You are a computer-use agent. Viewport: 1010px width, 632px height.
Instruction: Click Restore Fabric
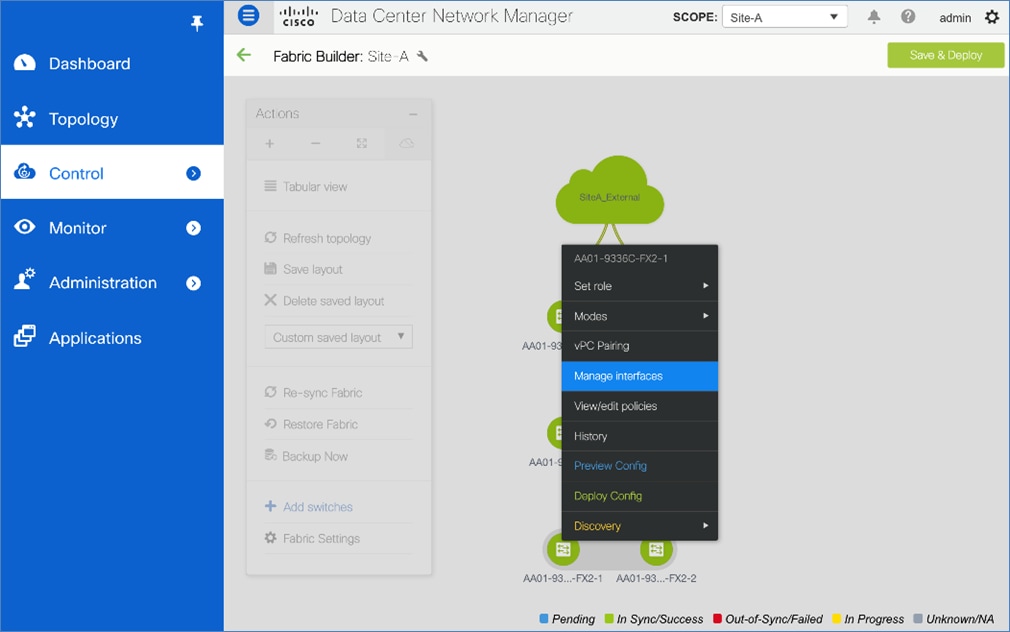[x=311, y=425]
